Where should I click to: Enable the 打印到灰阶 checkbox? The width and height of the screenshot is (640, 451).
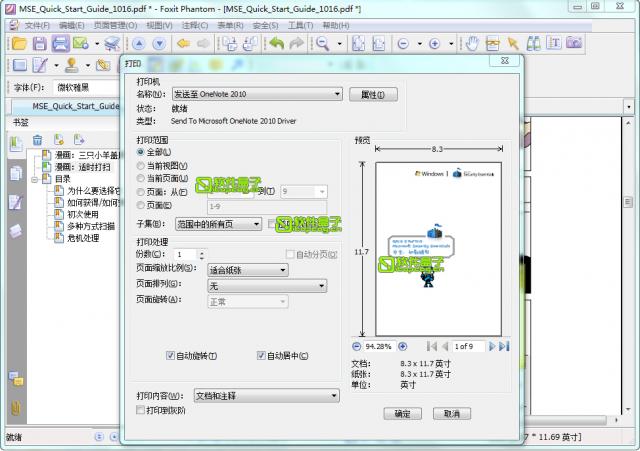[x=141, y=410]
